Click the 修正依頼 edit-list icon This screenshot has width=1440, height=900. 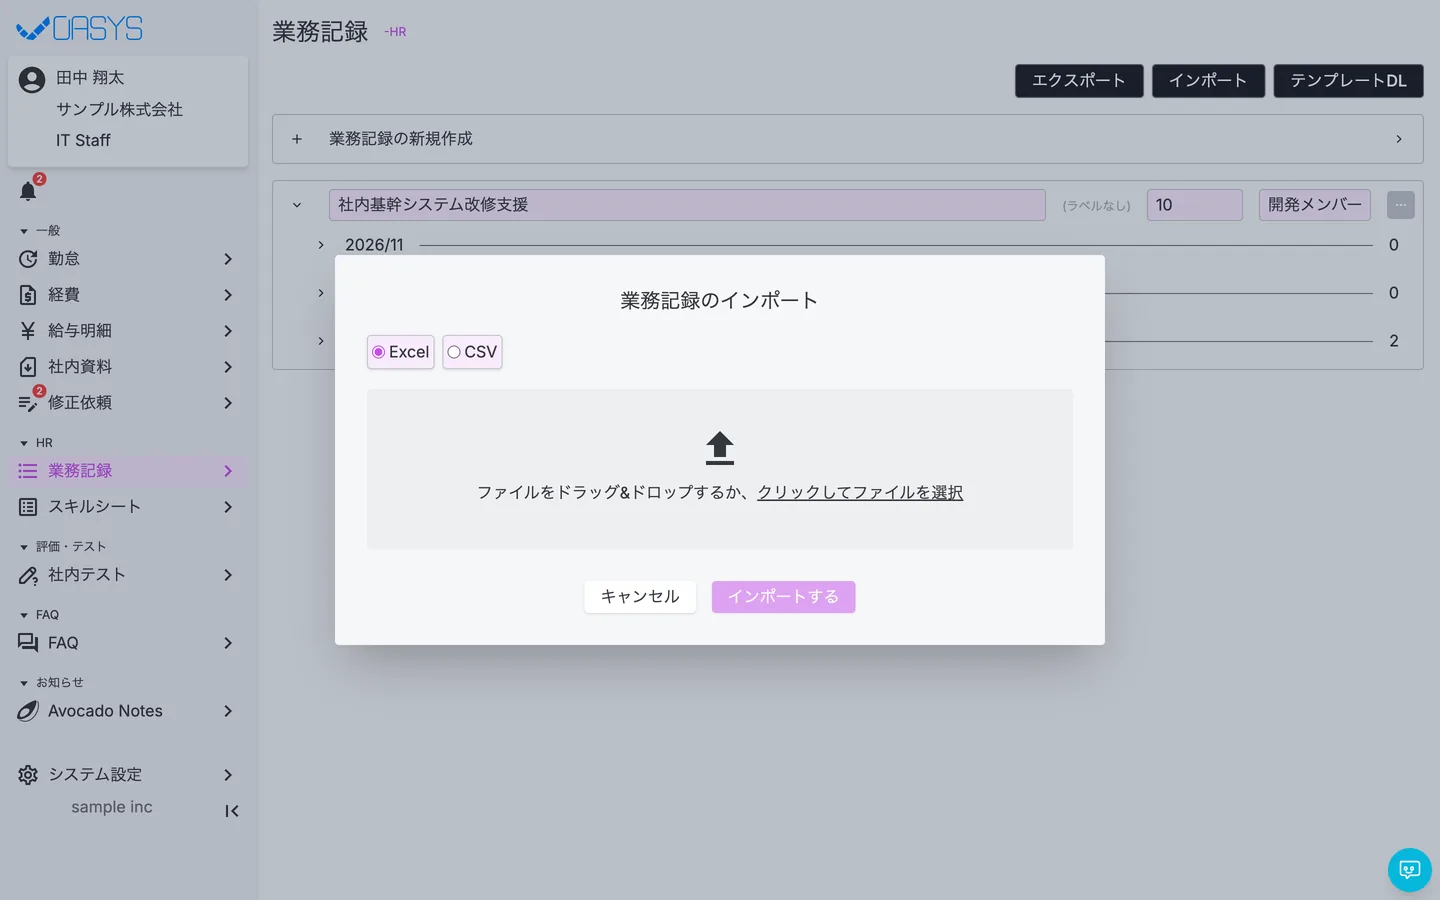click(x=28, y=403)
